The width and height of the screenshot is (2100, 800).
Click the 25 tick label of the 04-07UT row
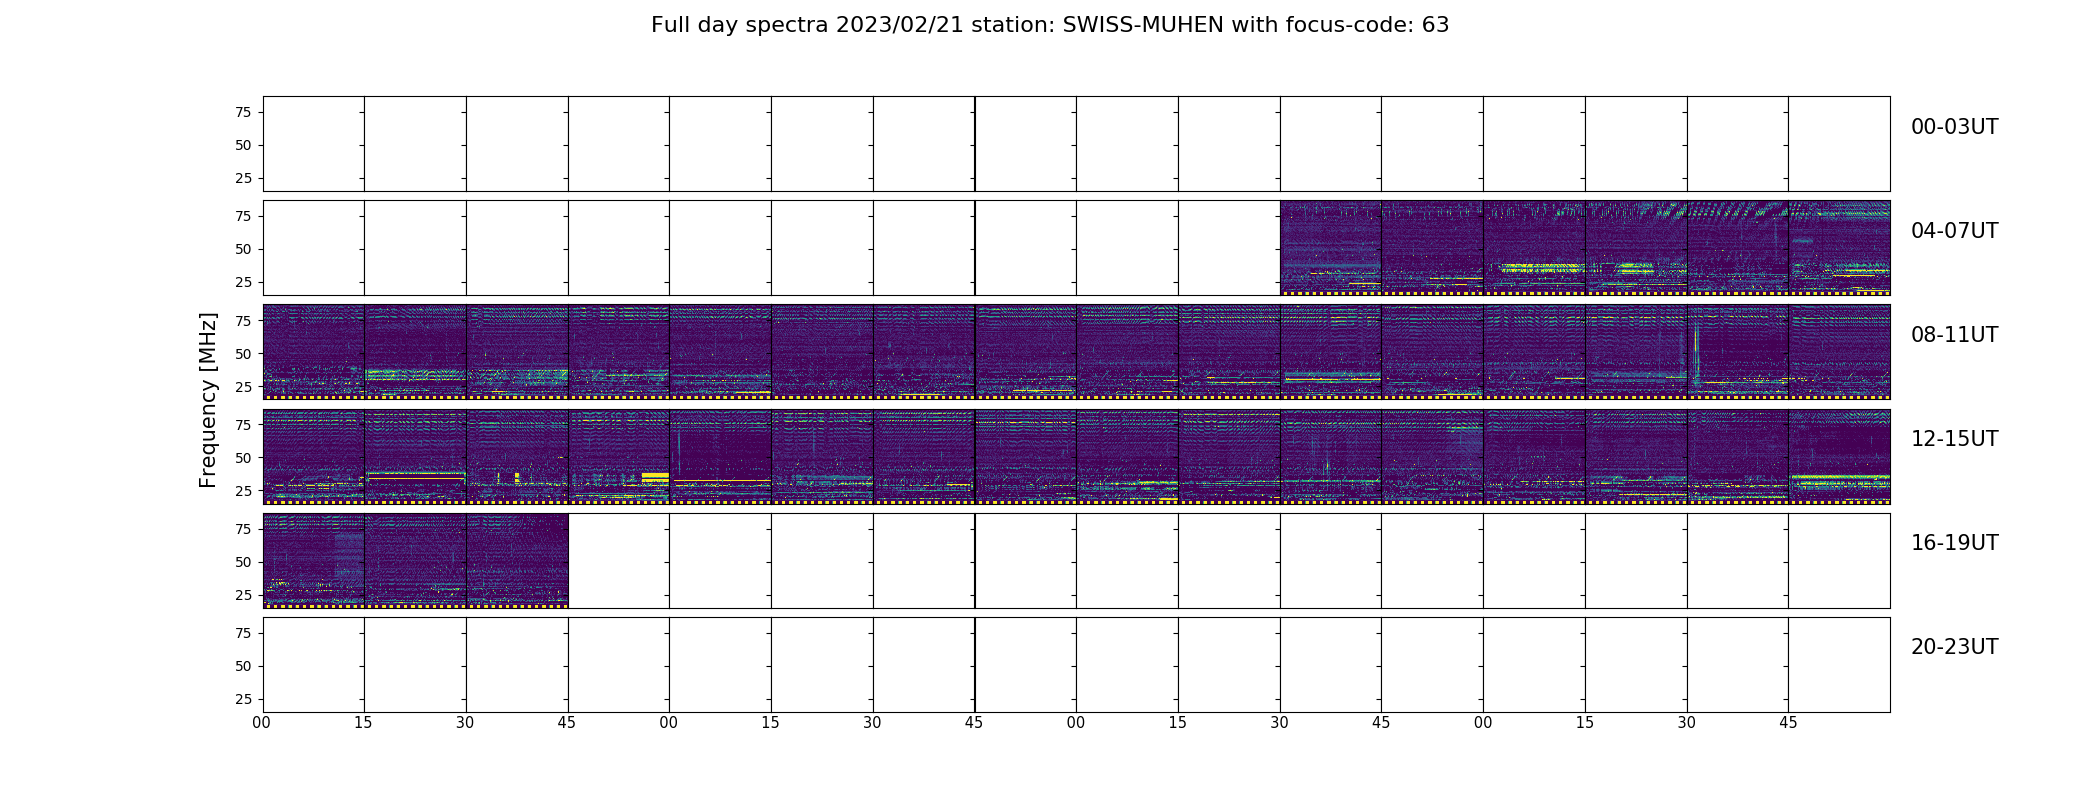(243, 282)
